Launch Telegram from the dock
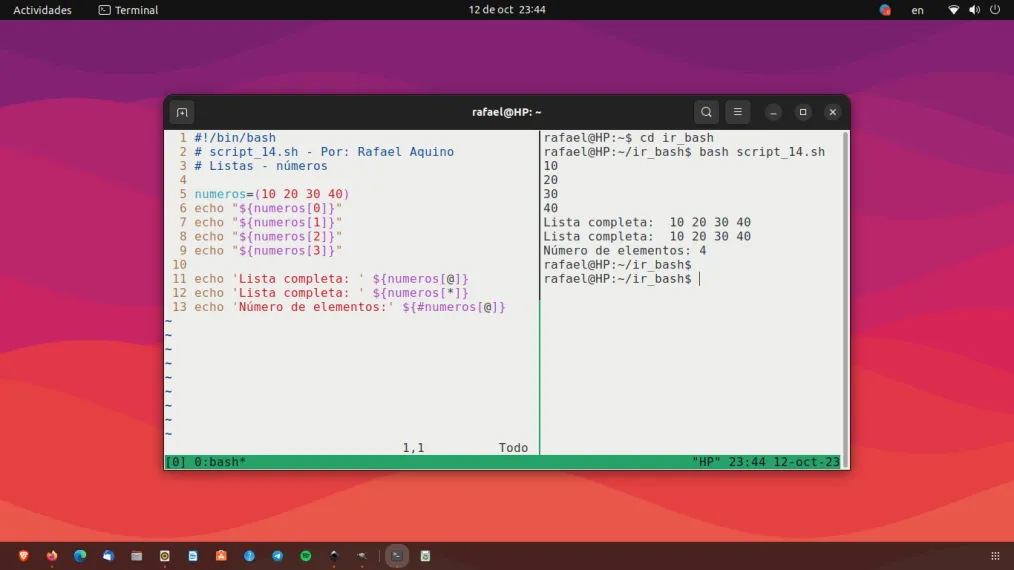 coord(277,556)
